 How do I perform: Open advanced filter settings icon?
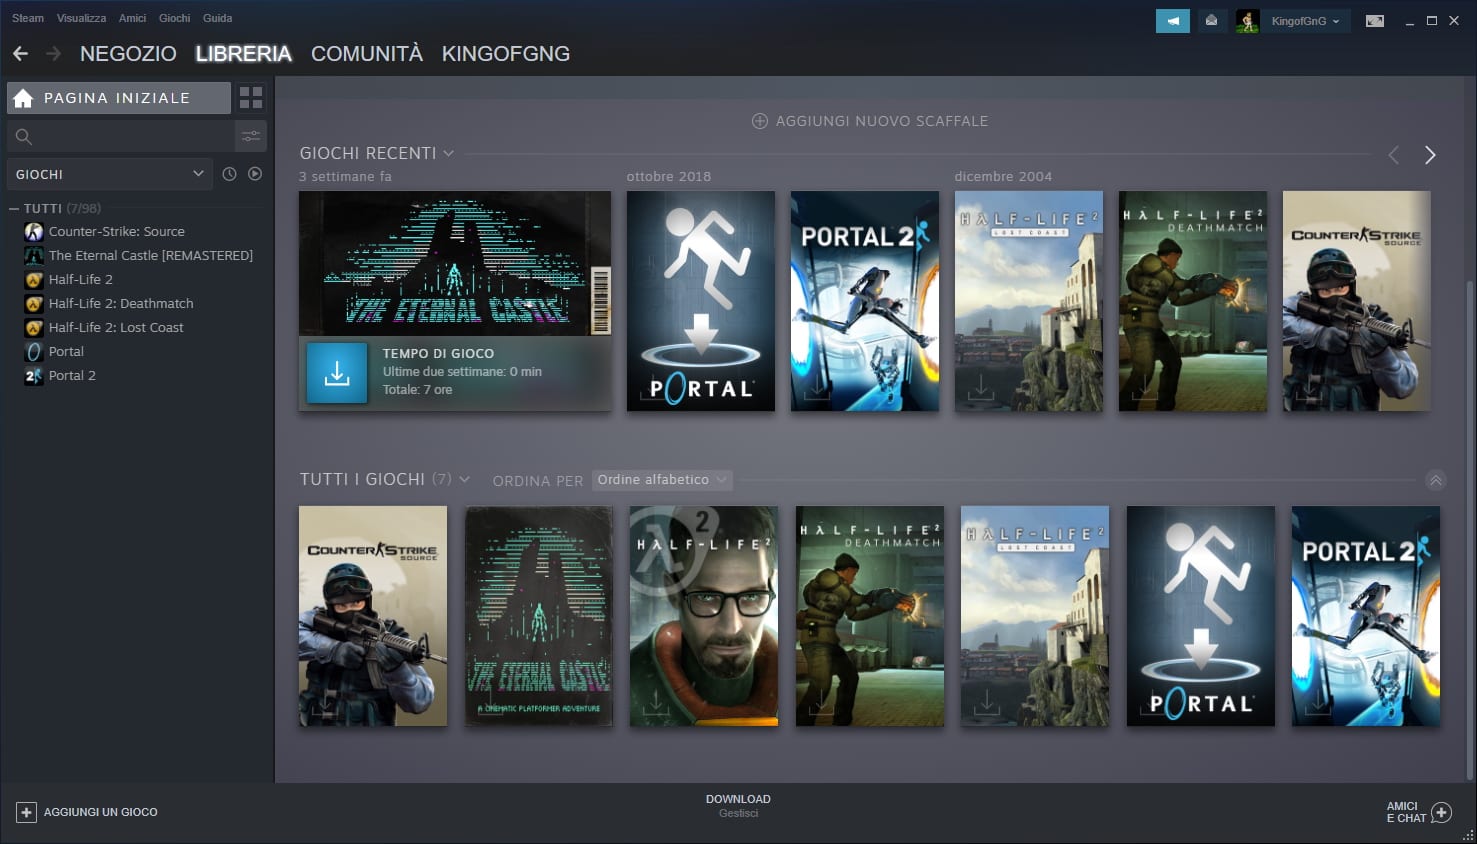click(250, 136)
